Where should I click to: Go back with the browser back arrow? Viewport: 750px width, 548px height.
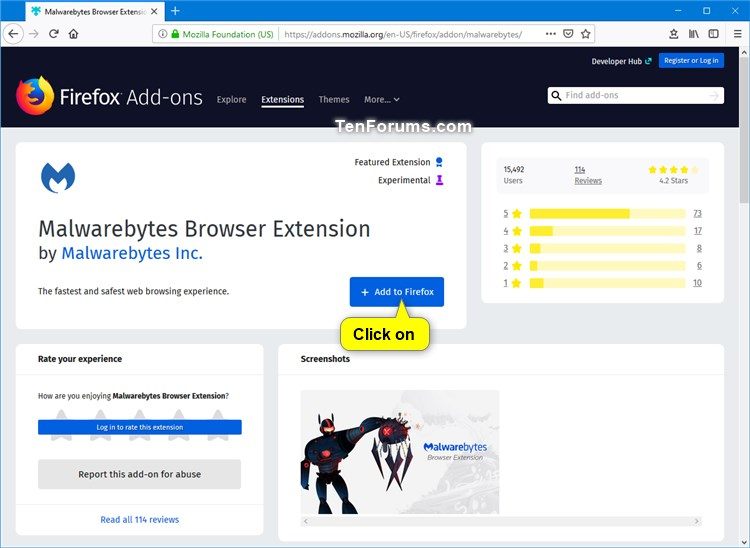click(13, 34)
